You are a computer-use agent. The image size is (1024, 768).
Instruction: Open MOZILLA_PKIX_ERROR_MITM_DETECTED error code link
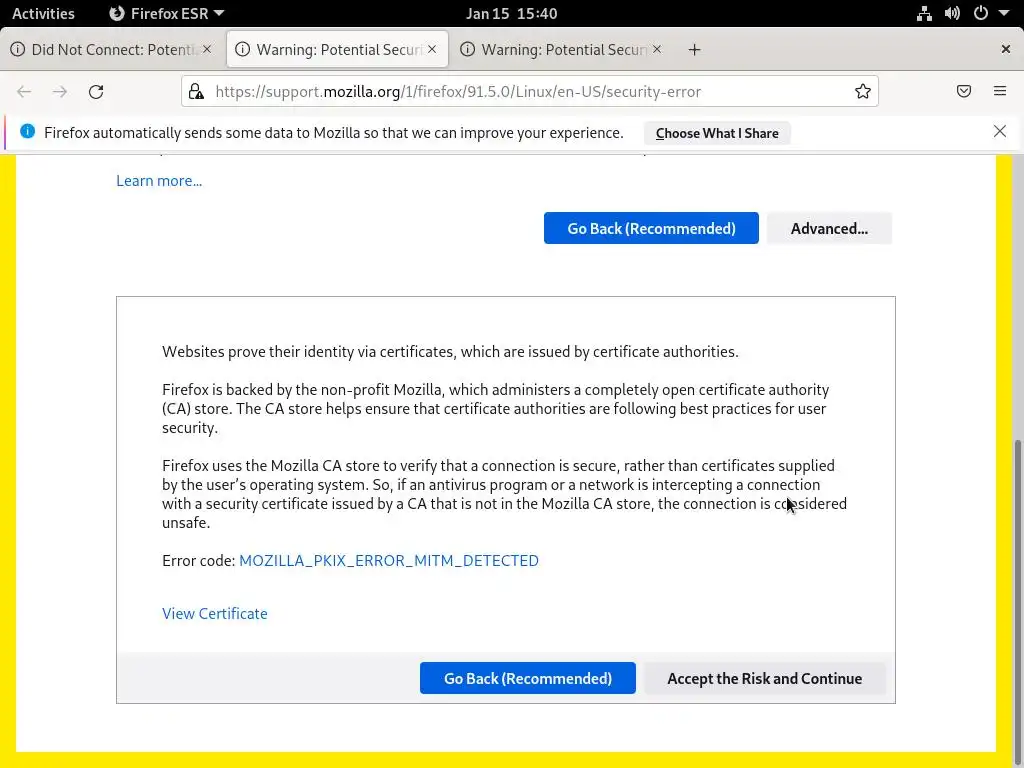(389, 560)
